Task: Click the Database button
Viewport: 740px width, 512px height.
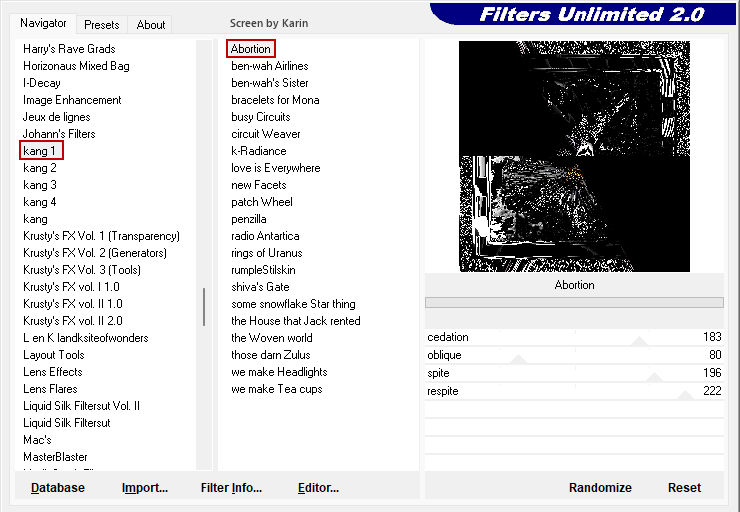Action: click(57, 488)
